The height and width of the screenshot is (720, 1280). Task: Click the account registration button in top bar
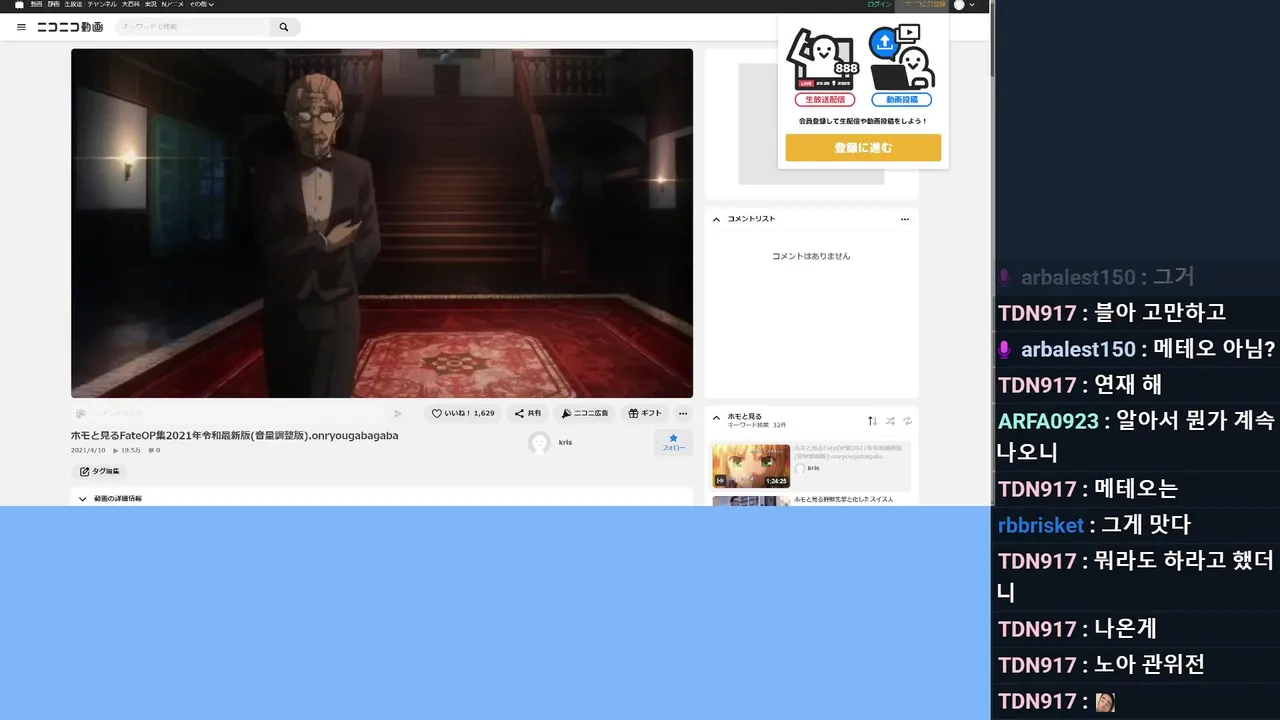pos(921,5)
